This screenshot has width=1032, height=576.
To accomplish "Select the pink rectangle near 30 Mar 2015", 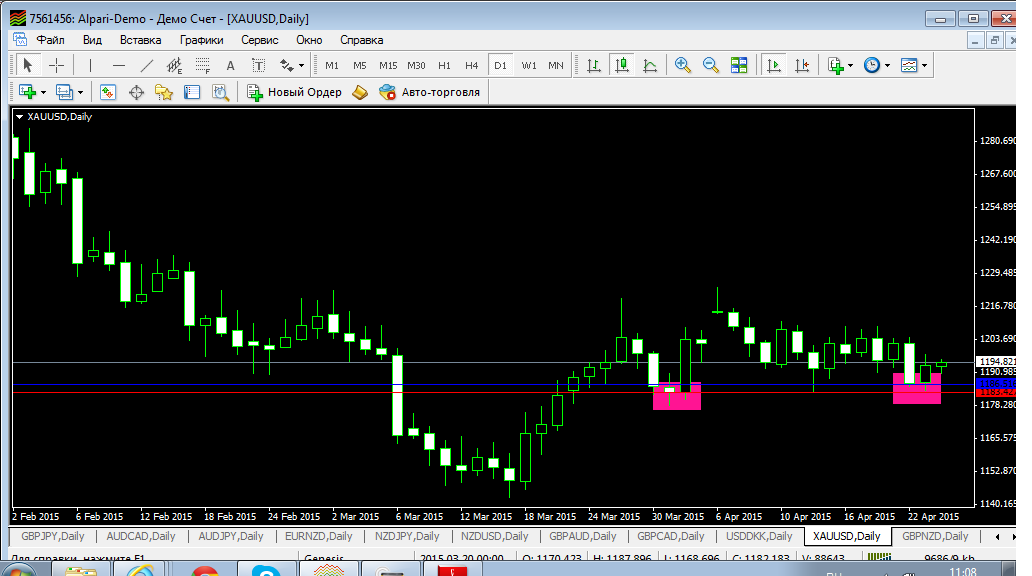I will (677, 396).
